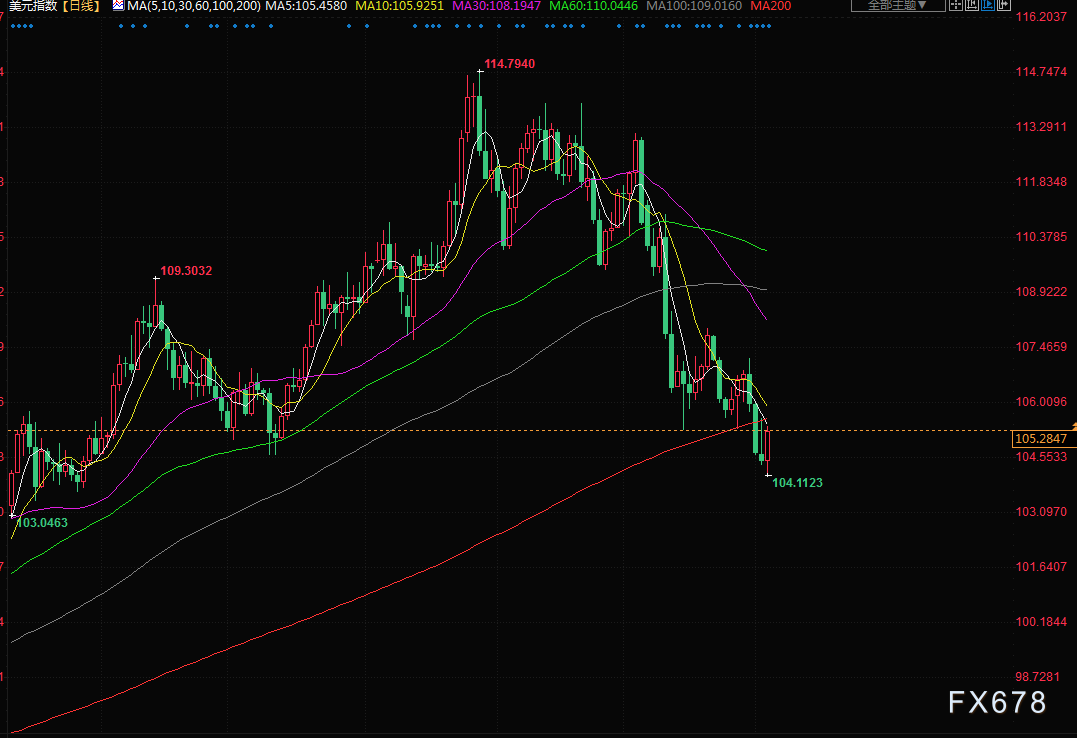Click the MA30:108.1947 legend value
This screenshot has height=738, width=1077.
pyautogui.click(x=497, y=5)
